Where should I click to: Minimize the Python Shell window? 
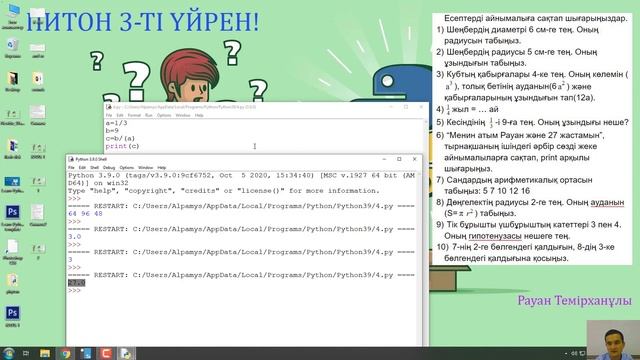pos(384,159)
